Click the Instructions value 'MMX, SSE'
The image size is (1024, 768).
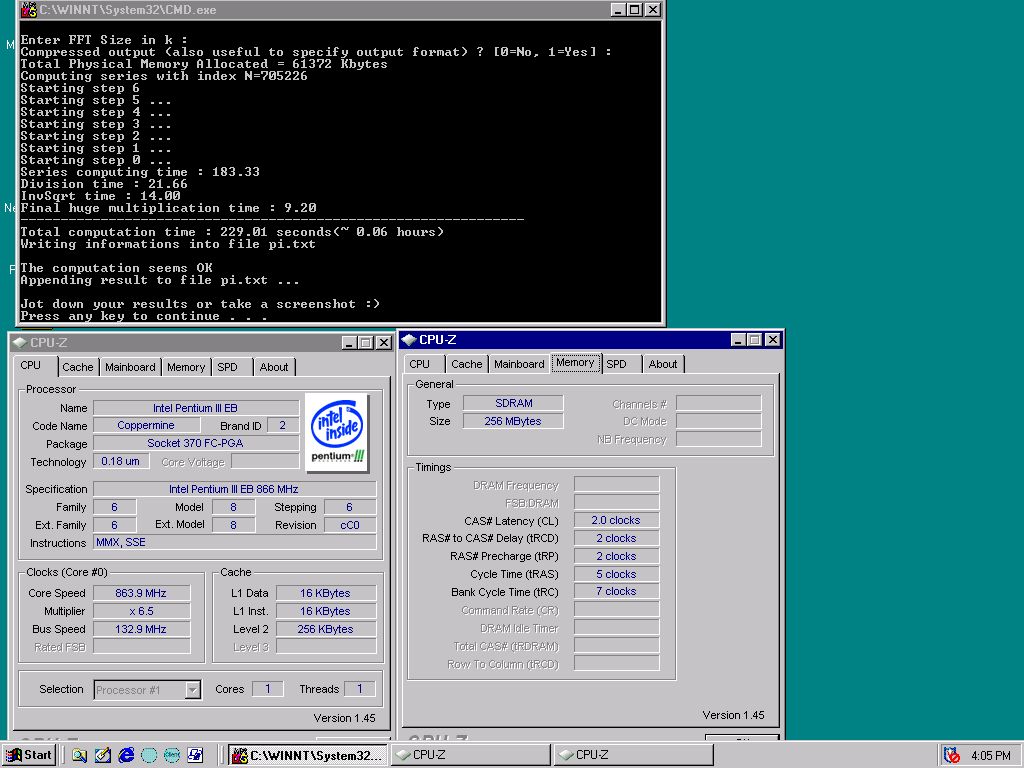(234, 543)
